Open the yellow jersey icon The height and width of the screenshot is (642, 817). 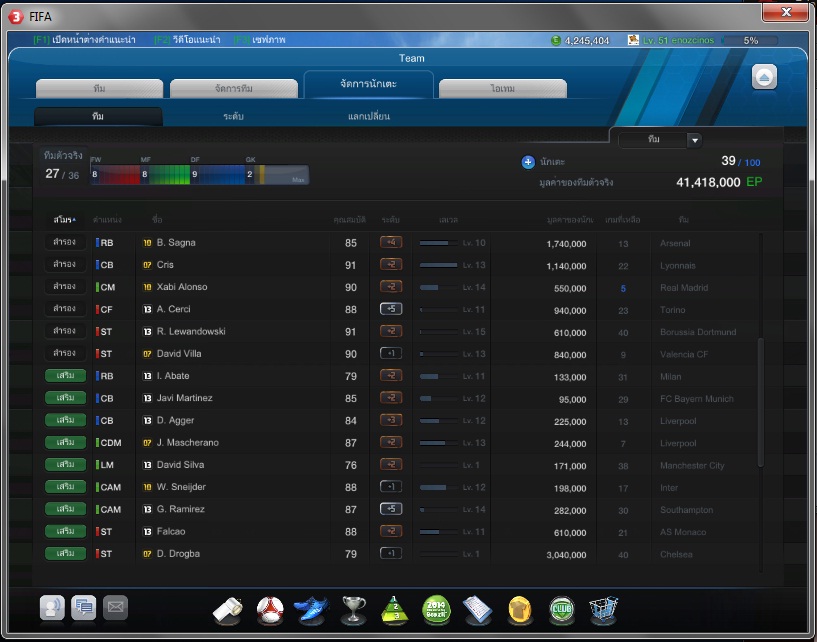click(519, 610)
